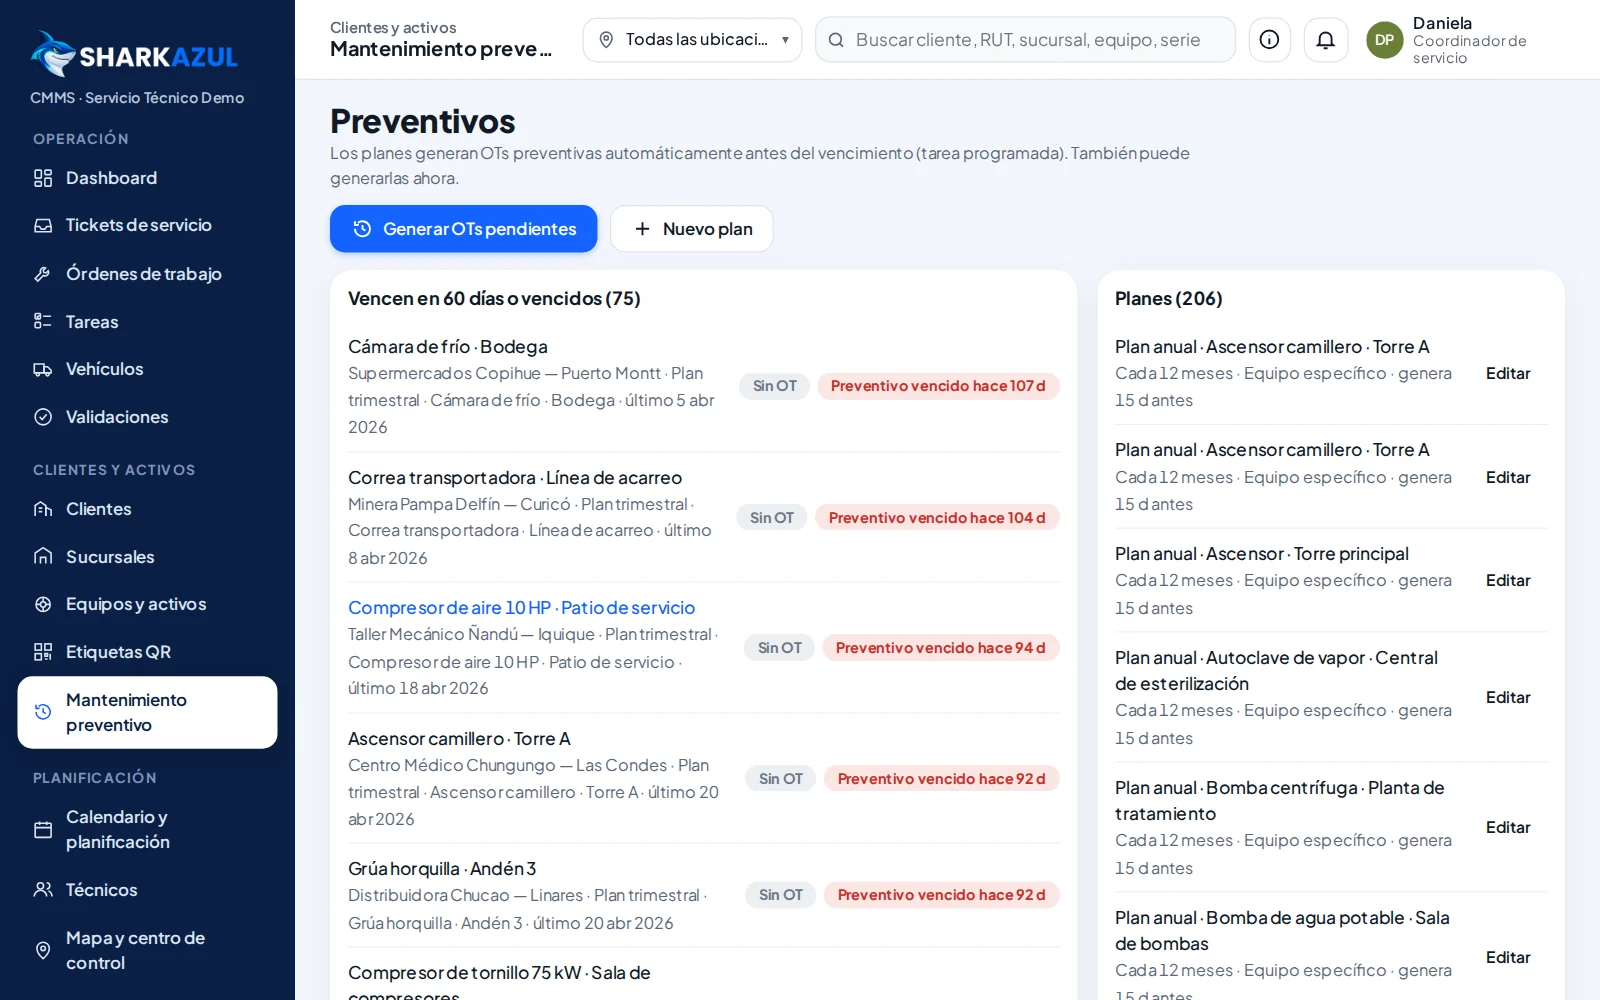Image resolution: width=1600 pixels, height=1000 pixels.
Task: Click the Equipos y activos icon
Action: 43,604
